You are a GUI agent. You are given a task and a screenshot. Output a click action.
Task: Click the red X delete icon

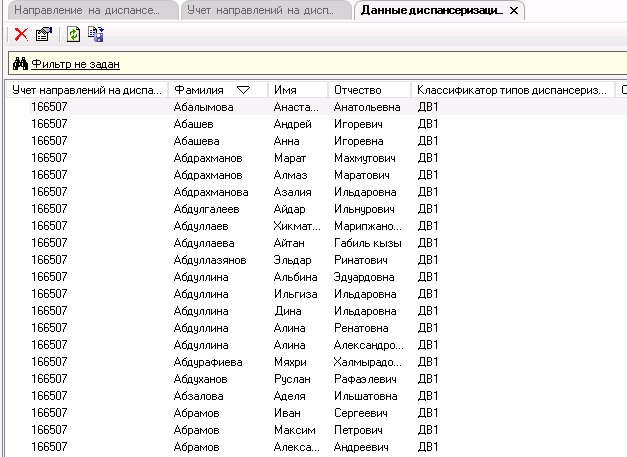coord(21,34)
